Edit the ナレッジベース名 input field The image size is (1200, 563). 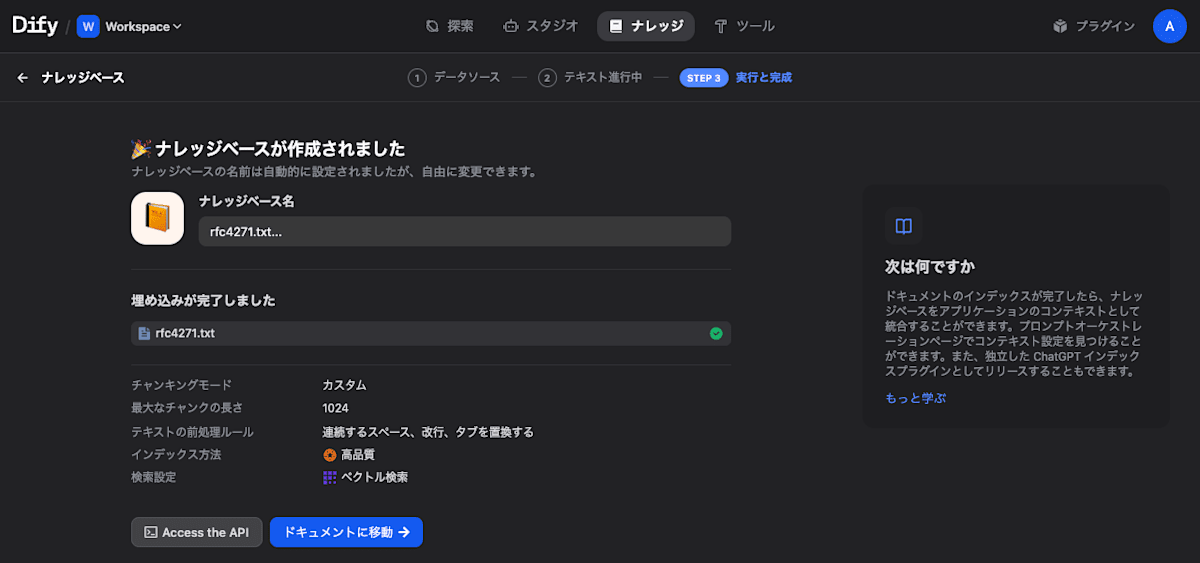465,231
